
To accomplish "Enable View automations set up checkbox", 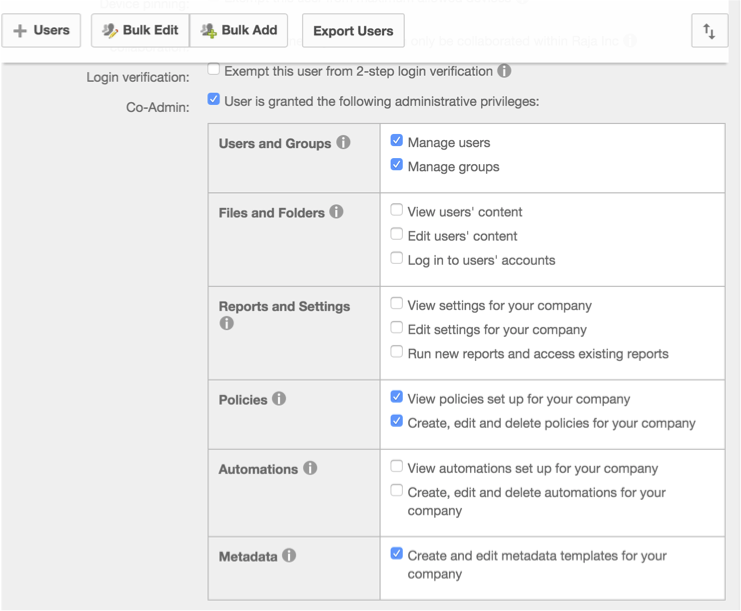I will [x=397, y=466].
